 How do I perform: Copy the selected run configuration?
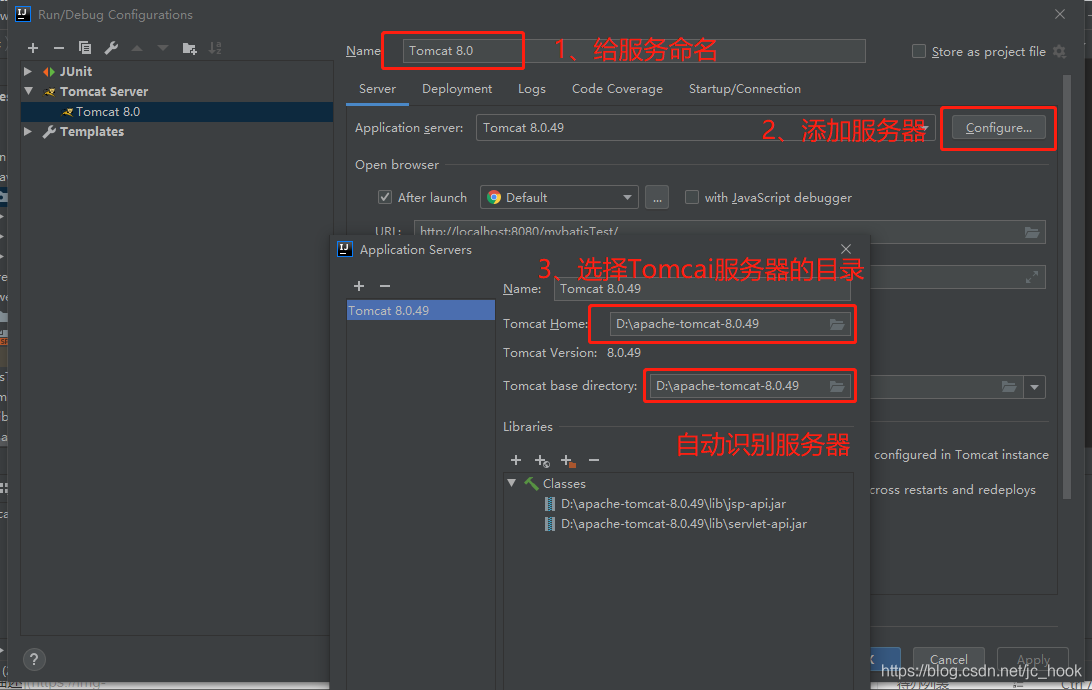pyautogui.click(x=85, y=48)
